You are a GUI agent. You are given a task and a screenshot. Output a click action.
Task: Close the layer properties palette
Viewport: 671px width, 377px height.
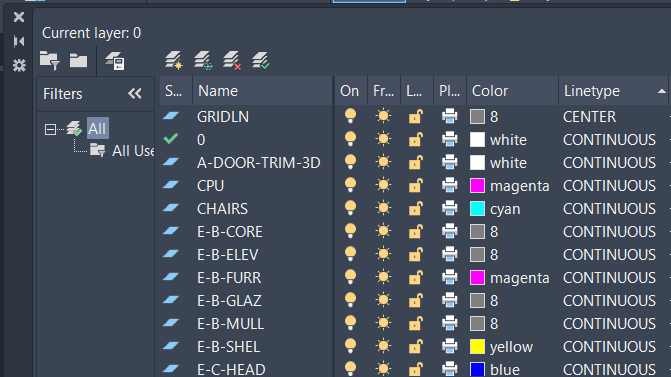[x=19, y=17]
